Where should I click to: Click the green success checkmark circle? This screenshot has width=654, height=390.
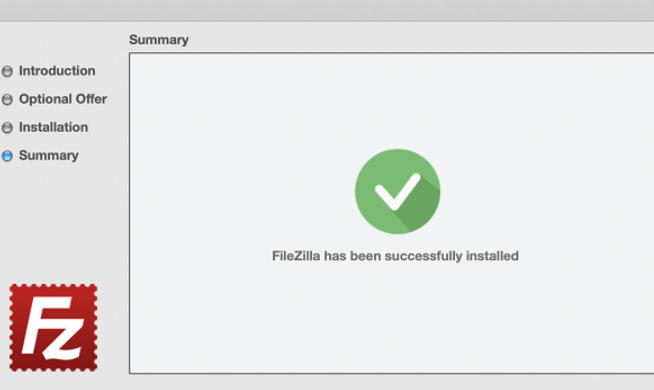coord(397,191)
